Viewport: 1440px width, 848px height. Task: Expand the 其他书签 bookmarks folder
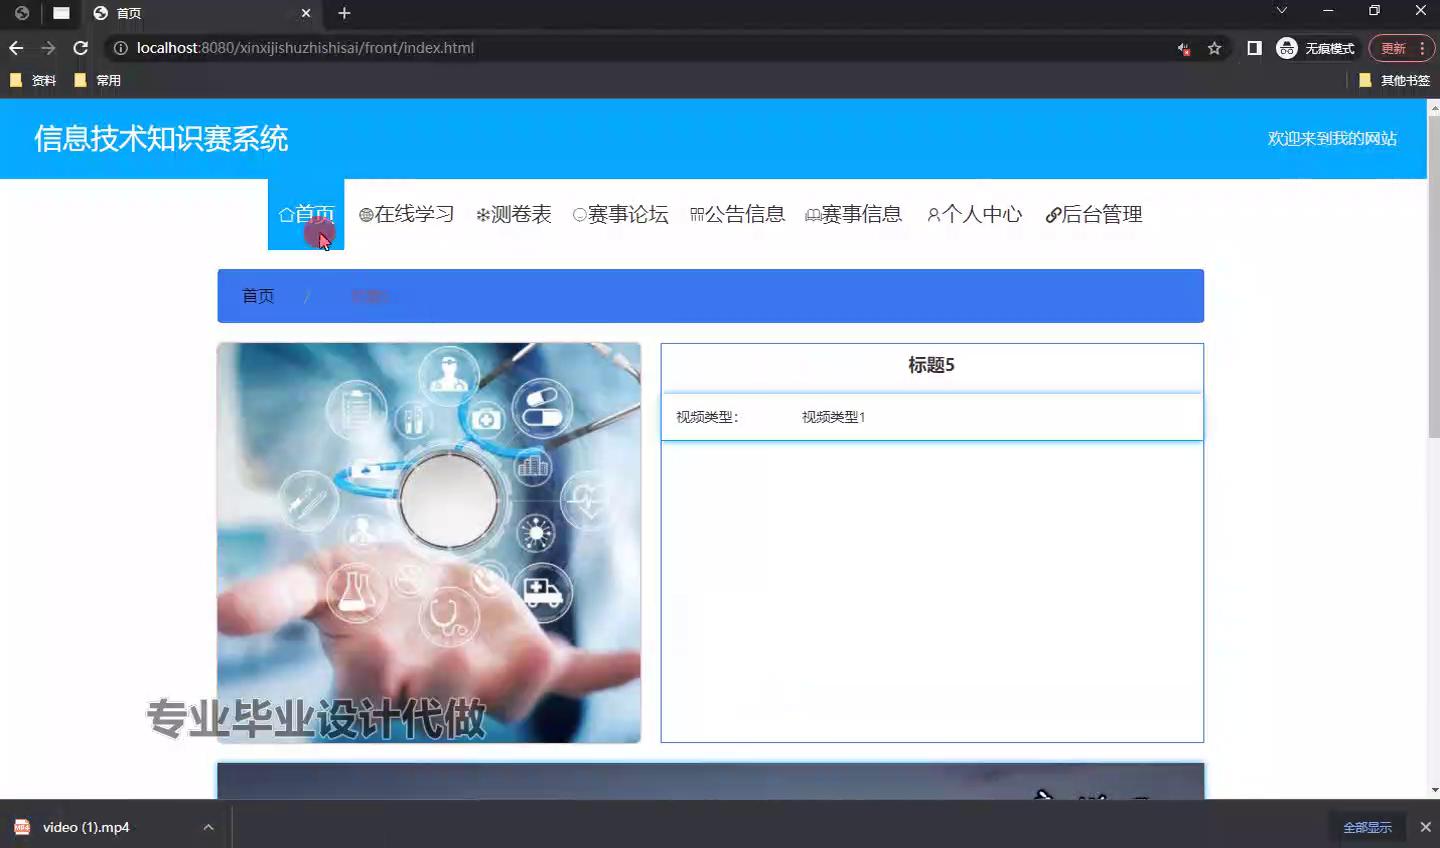point(1394,80)
